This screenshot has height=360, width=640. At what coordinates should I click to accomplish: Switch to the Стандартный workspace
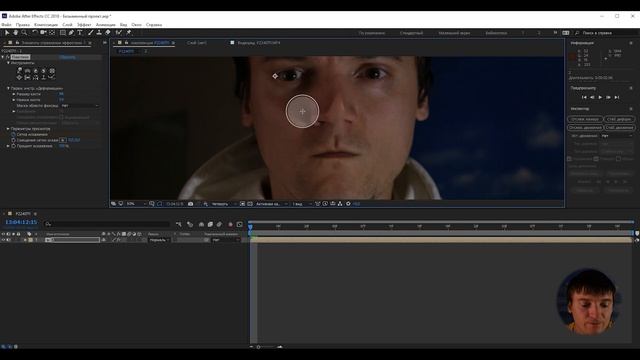[411, 33]
